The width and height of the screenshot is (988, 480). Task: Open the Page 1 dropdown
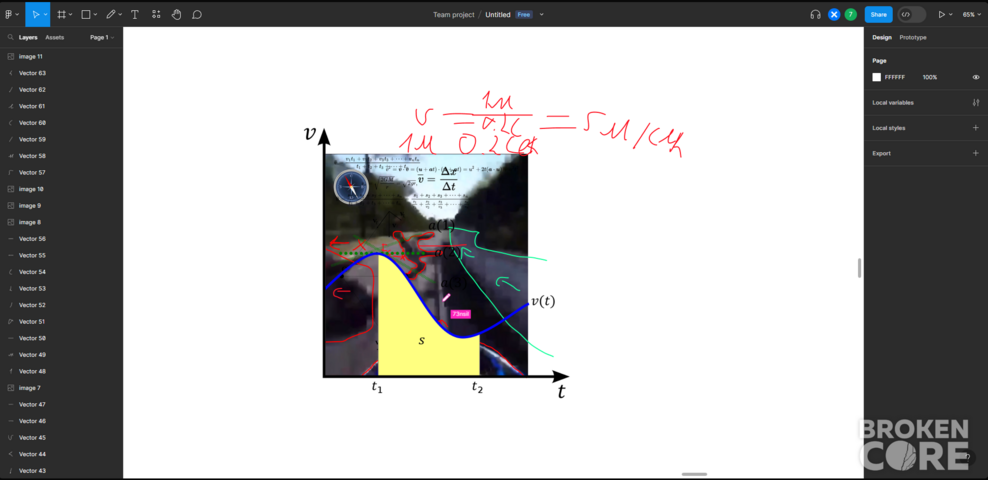pos(102,37)
